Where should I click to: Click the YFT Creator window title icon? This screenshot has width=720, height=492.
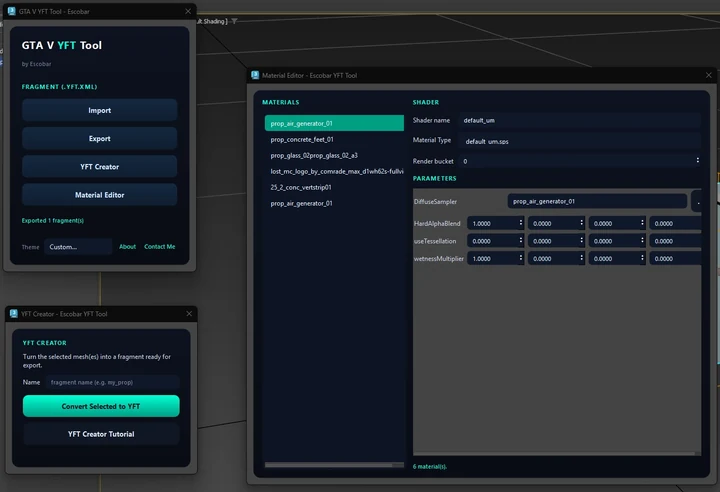click(x=13, y=314)
